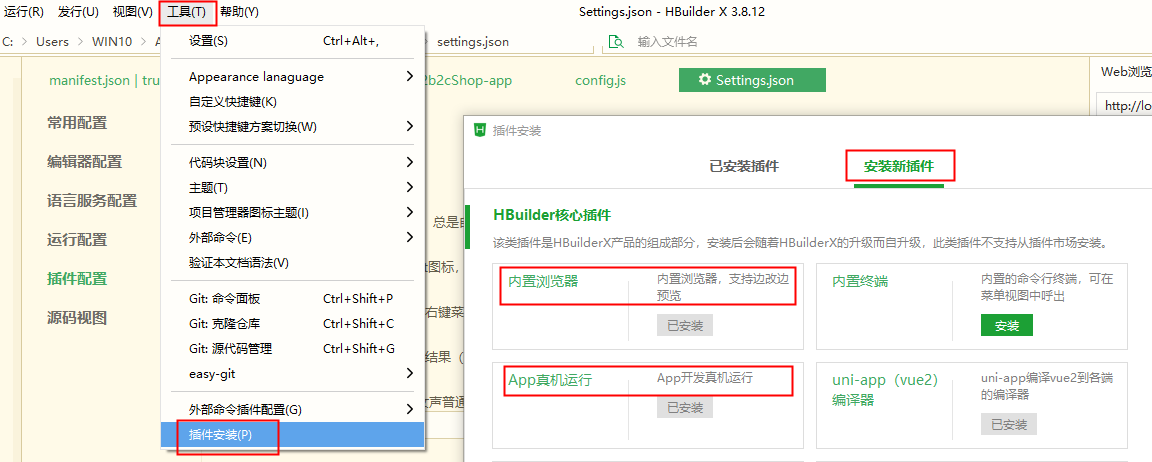This screenshot has width=1152, height=462.
Task: Click the file search icon
Action: (x=616, y=42)
